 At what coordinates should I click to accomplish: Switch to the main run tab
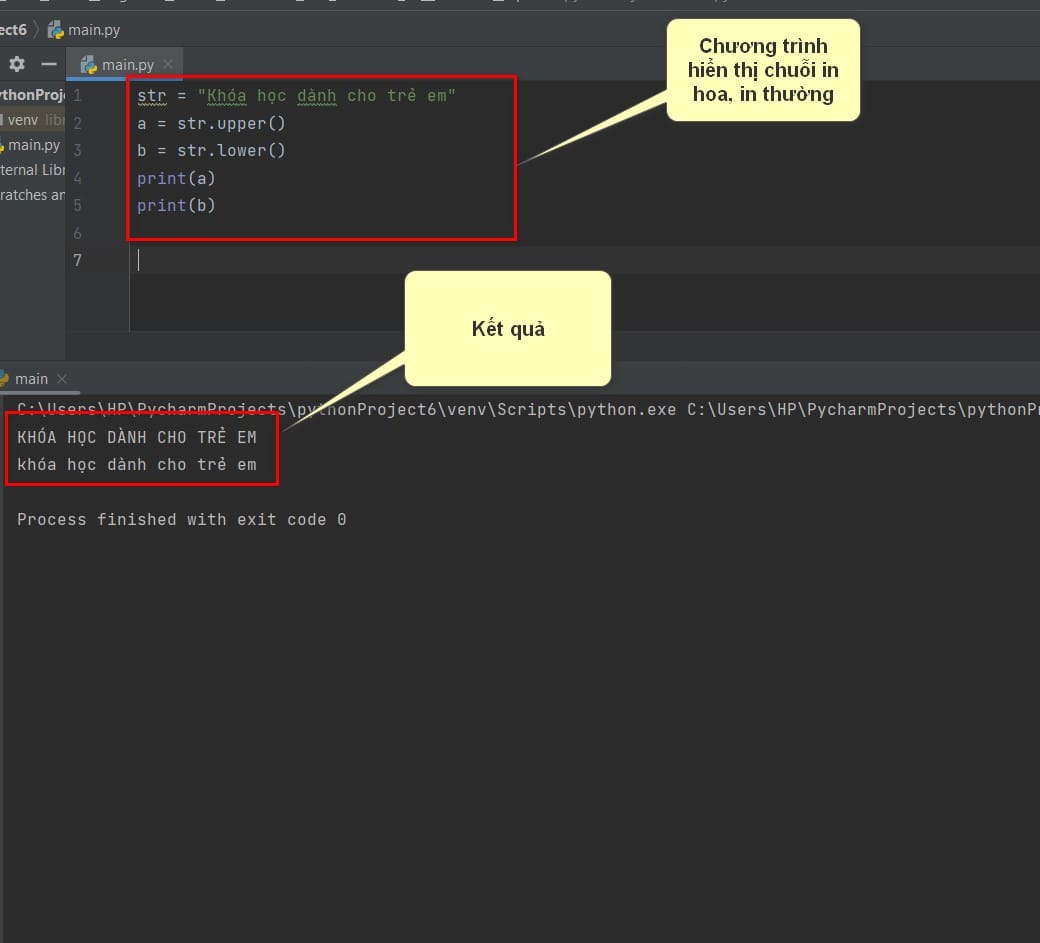pyautogui.click(x=31, y=379)
